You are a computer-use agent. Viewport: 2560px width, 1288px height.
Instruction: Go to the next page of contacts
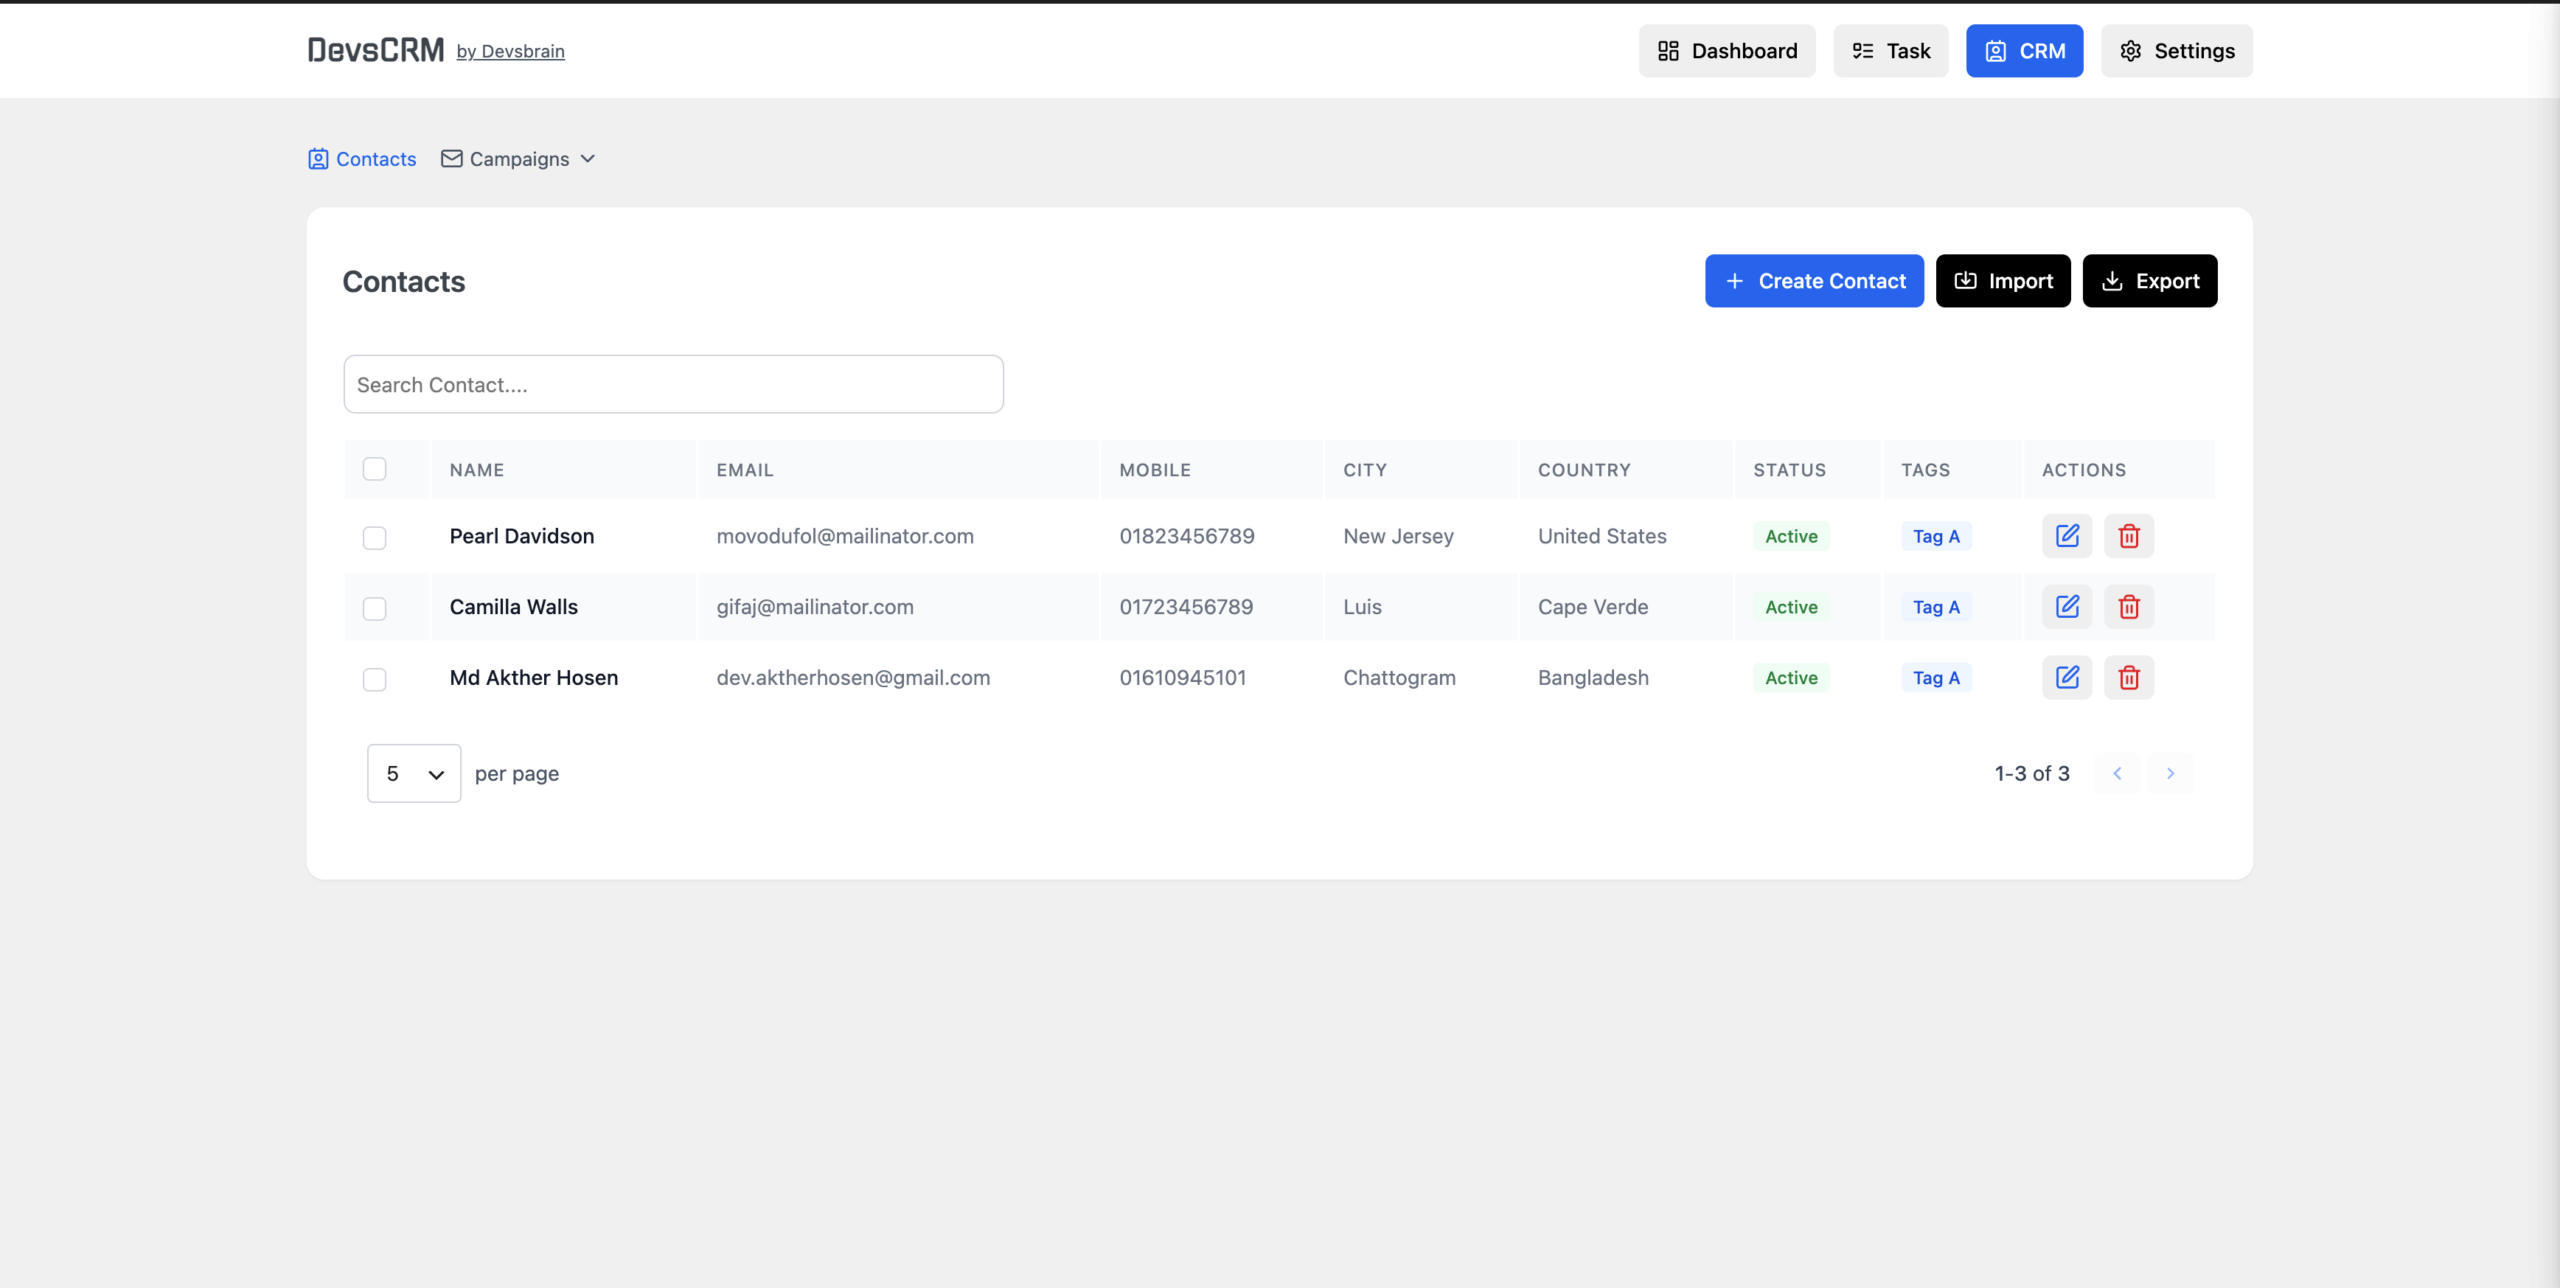pos(2170,773)
